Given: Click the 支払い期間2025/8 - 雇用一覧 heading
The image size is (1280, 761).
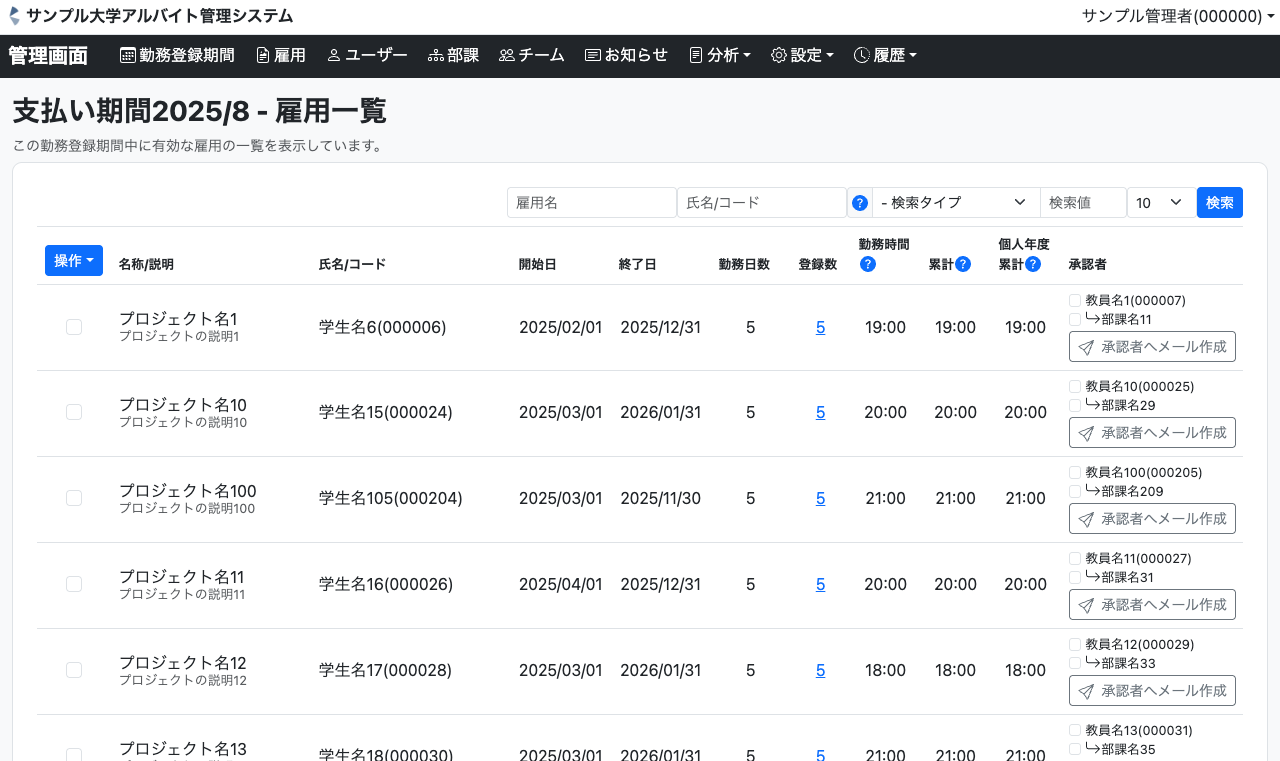Looking at the screenshot, I should coord(199,111).
